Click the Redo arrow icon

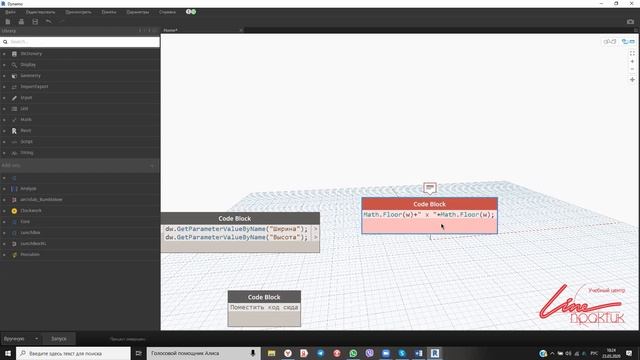tap(62, 21)
